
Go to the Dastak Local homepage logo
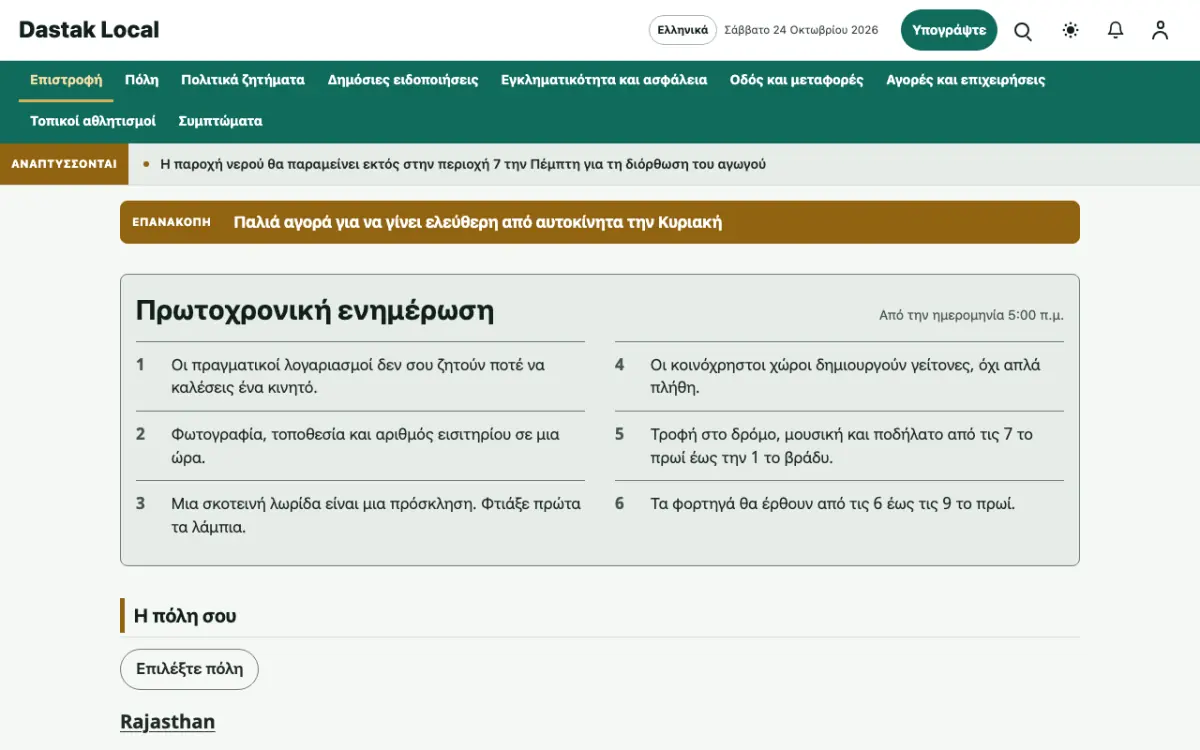tap(89, 30)
